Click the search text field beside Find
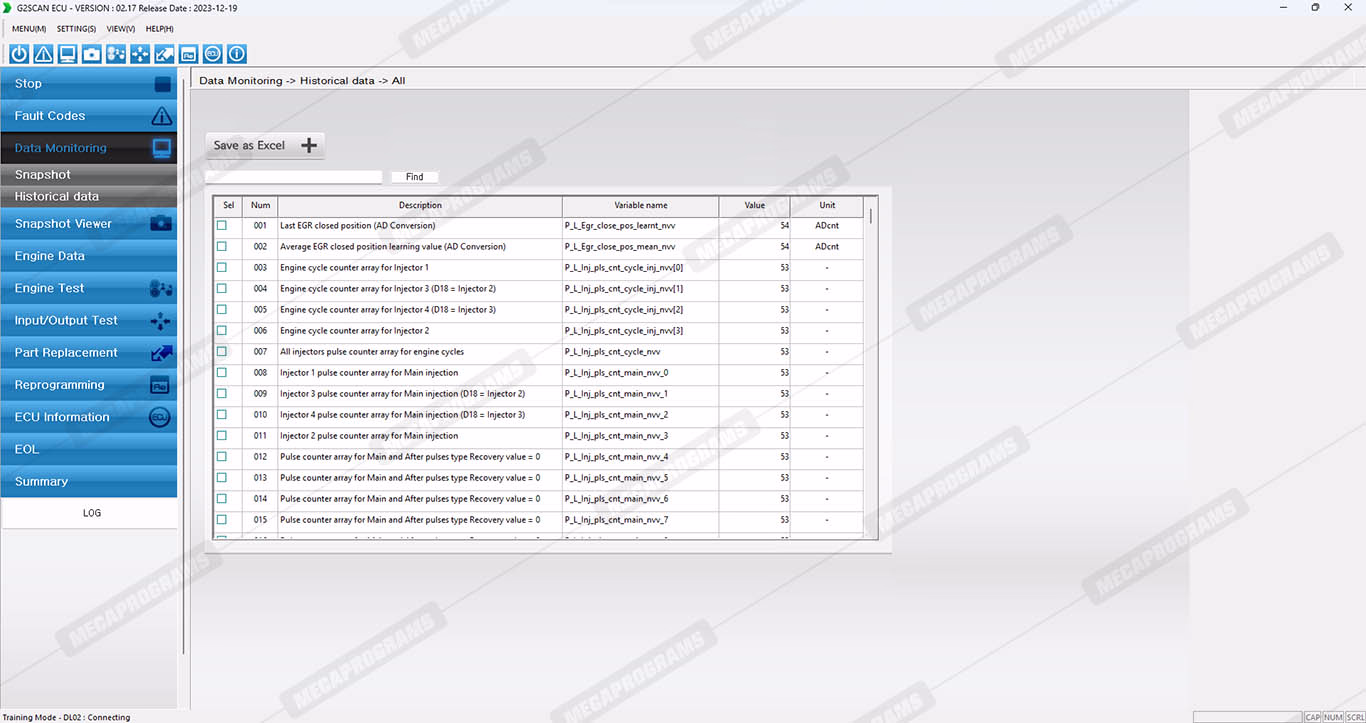Image resolution: width=1366 pixels, height=723 pixels. [294, 177]
